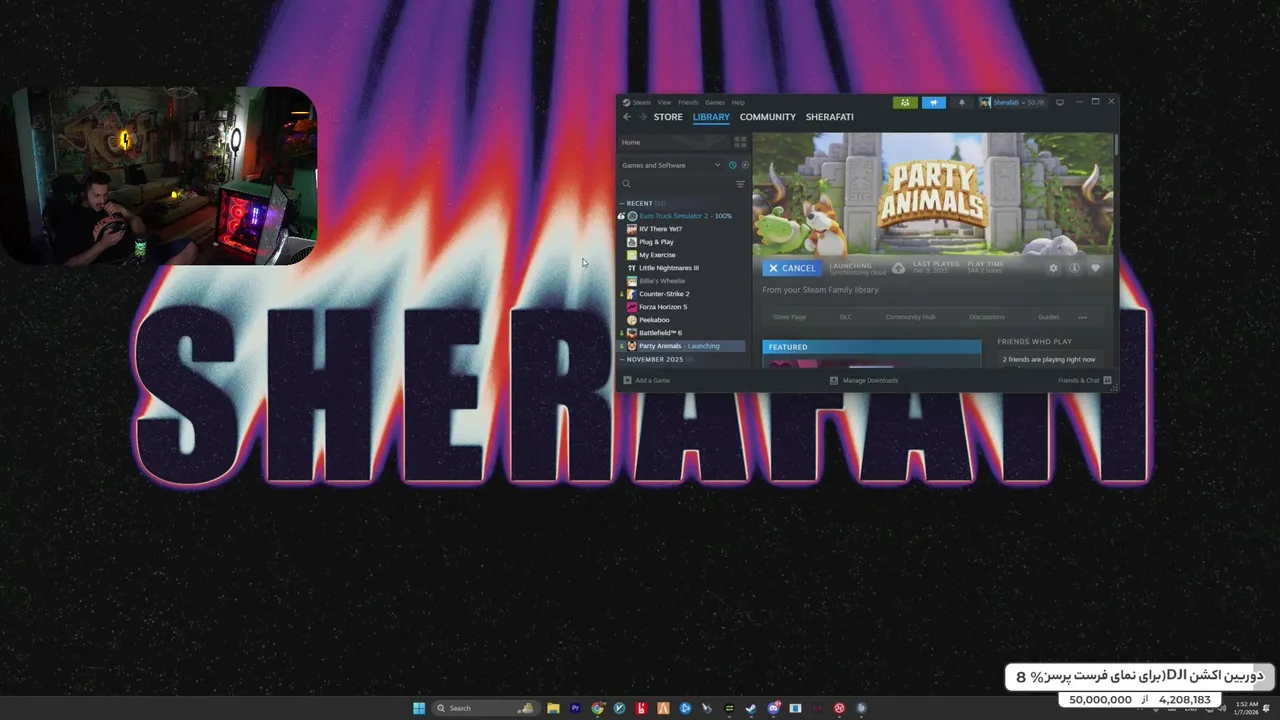Switch to the STORE tab

[668, 117]
